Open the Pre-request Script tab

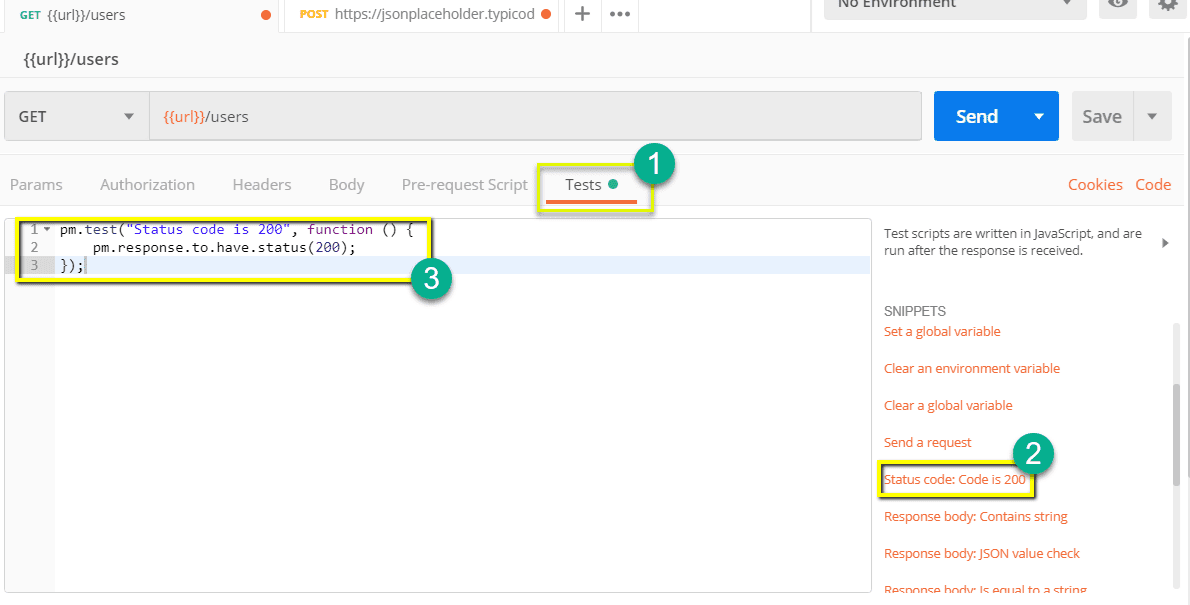[464, 185]
